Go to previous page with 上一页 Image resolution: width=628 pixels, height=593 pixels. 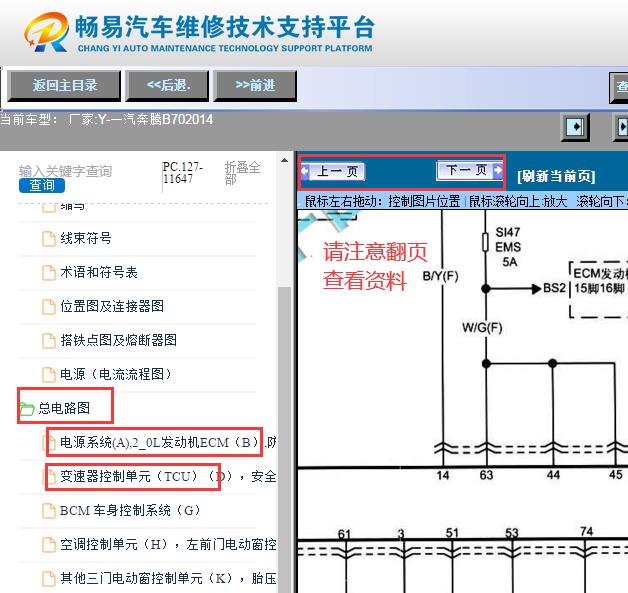pyautogui.click(x=333, y=172)
